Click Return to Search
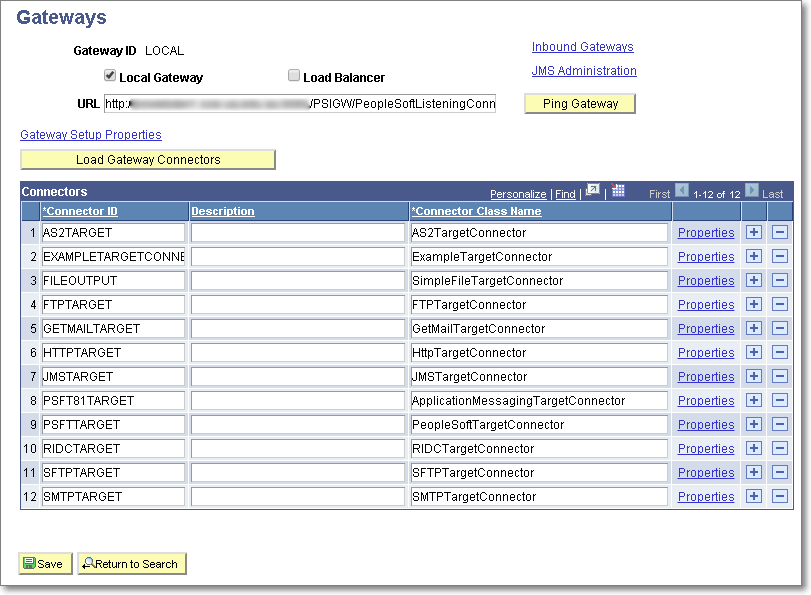The height and width of the screenshot is (595, 811). click(131, 563)
